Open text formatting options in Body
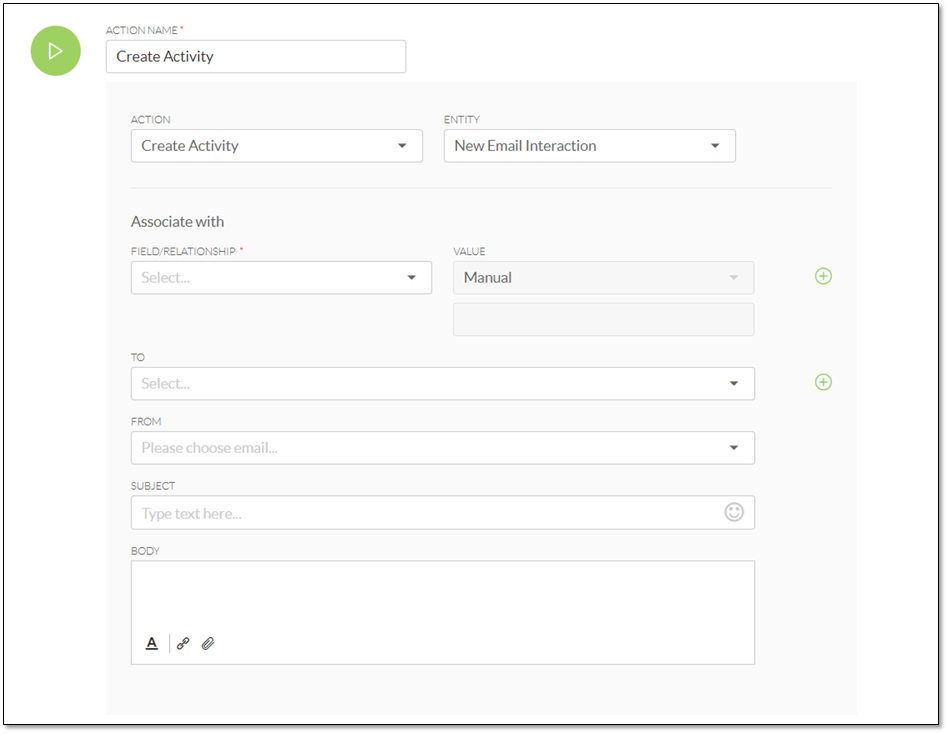The width and height of the screenshot is (948, 734). tap(152, 643)
